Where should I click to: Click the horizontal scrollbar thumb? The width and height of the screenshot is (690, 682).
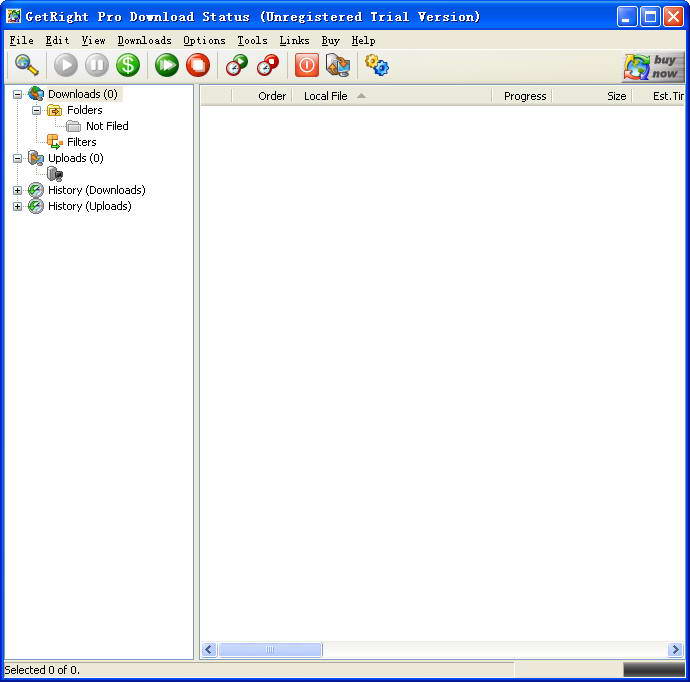[x=270, y=649]
